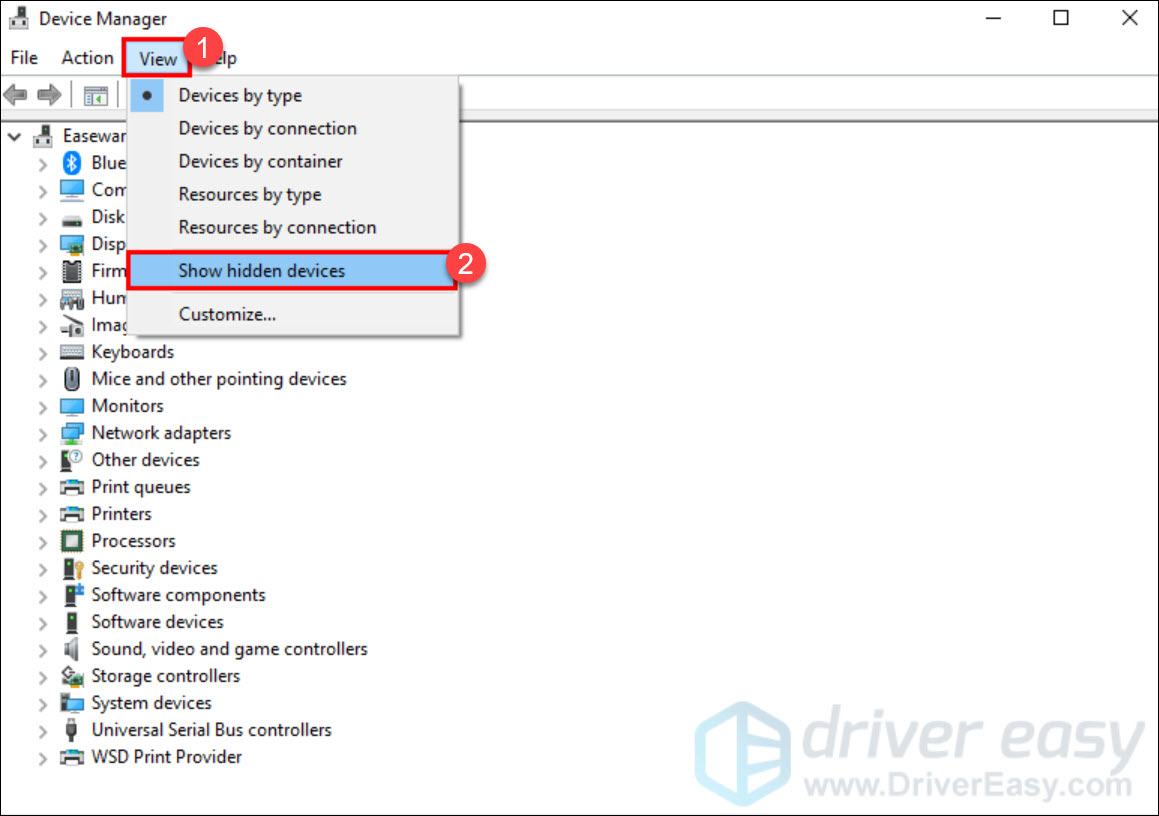Select the Devices by type radio option
The height and width of the screenshot is (816, 1159).
click(x=240, y=95)
